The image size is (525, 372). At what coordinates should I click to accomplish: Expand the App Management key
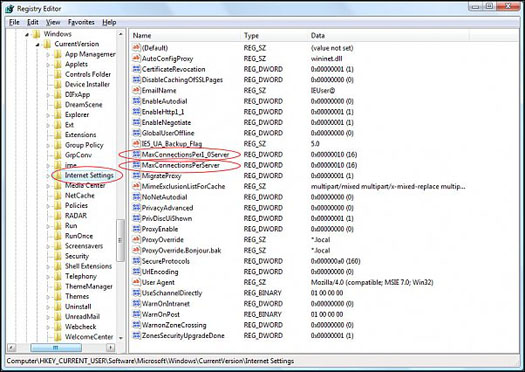pyautogui.click(x=48, y=55)
